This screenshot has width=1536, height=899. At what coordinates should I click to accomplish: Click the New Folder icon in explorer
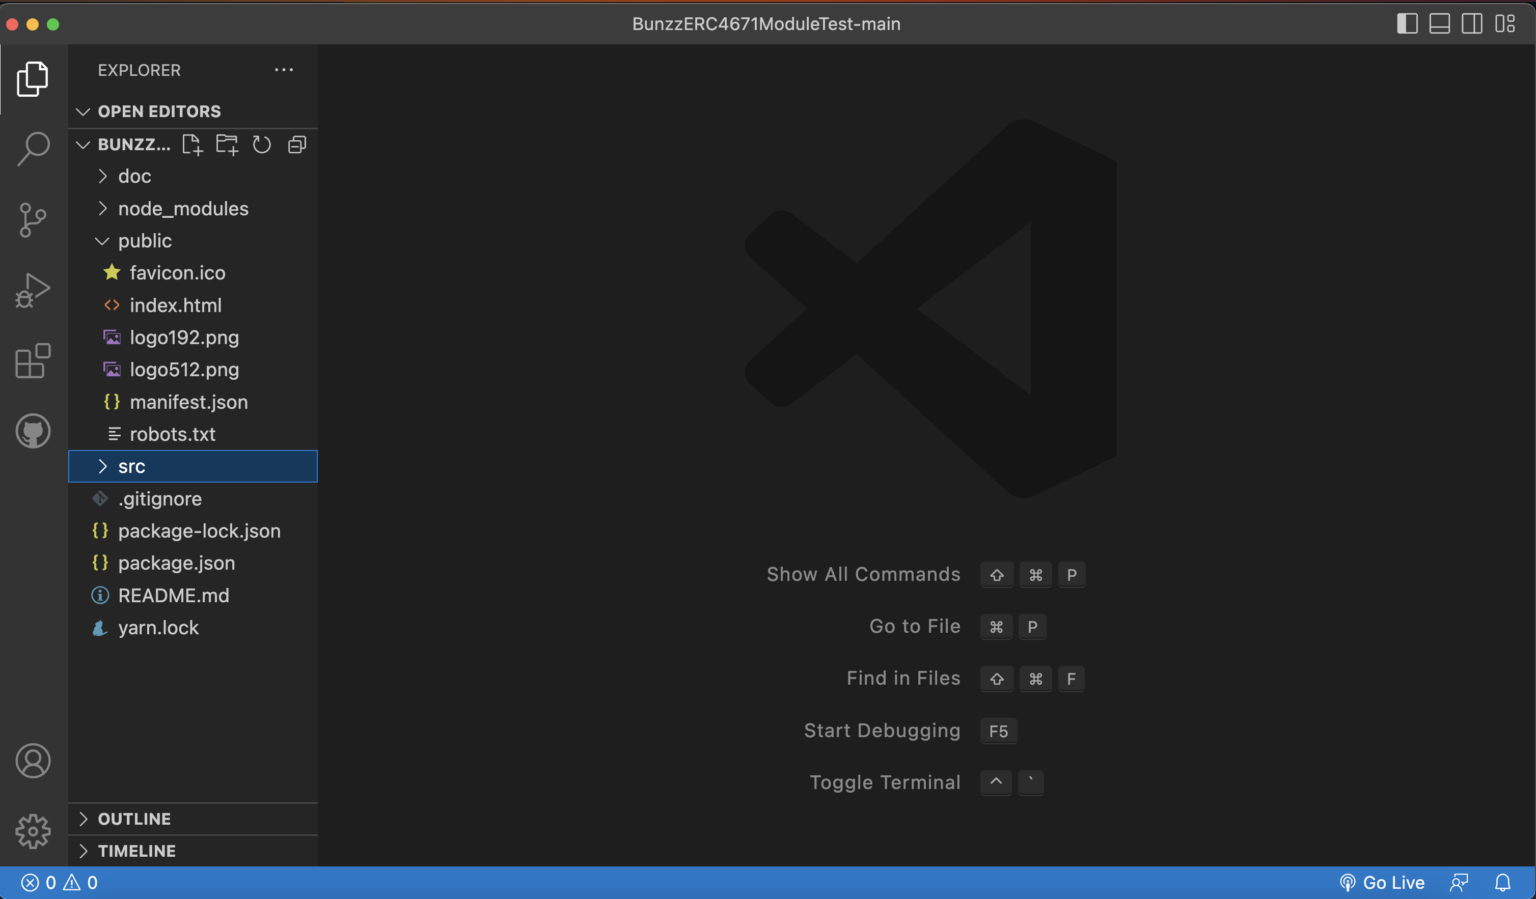[x=227, y=145]
